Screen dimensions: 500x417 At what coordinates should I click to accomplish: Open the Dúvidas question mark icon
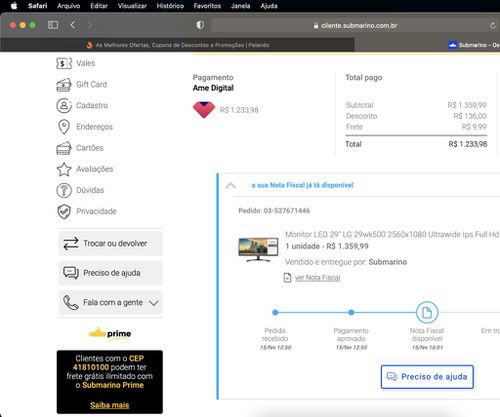pyautogui.click(x=64, y=190)
